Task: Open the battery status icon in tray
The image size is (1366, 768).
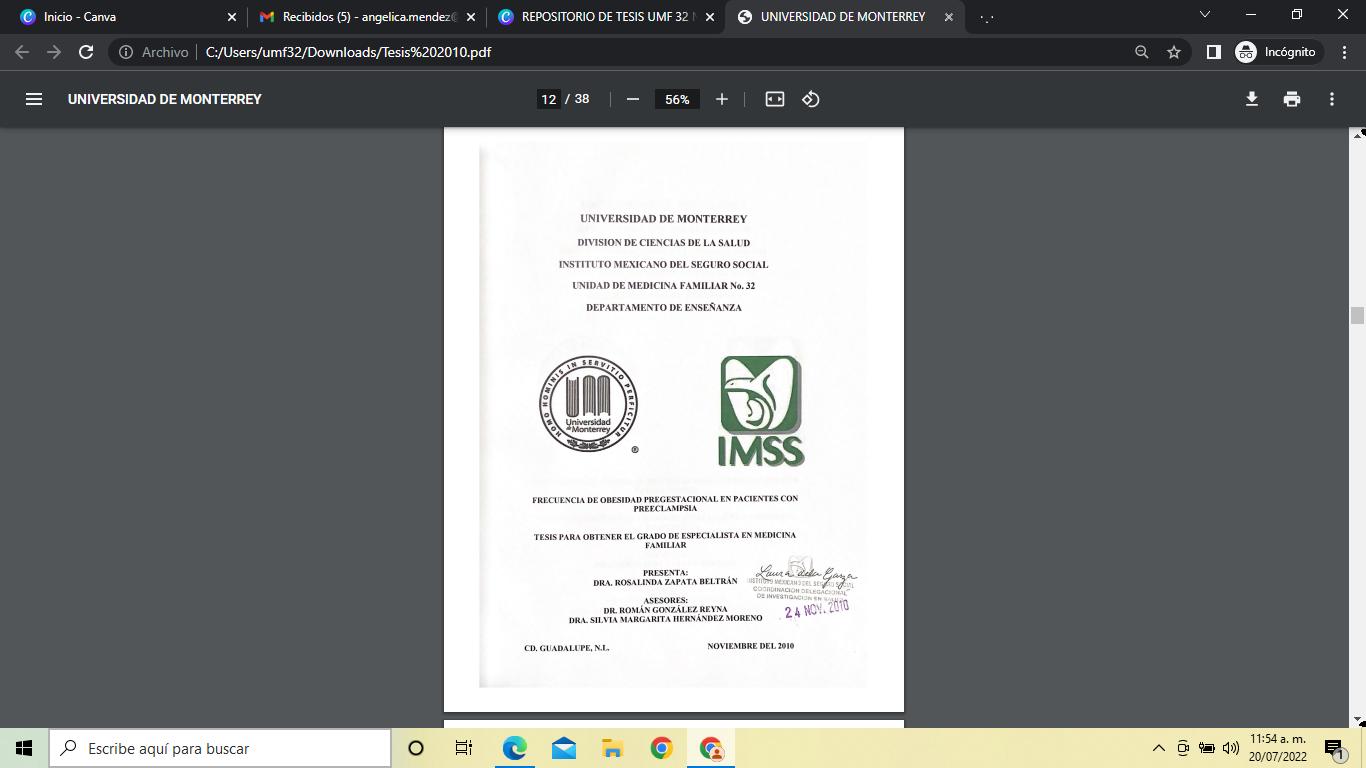Action: [1207, 748]
